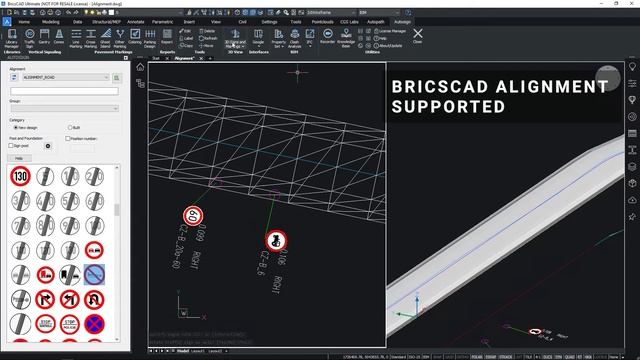Select the New design radio button

[16, 128]
